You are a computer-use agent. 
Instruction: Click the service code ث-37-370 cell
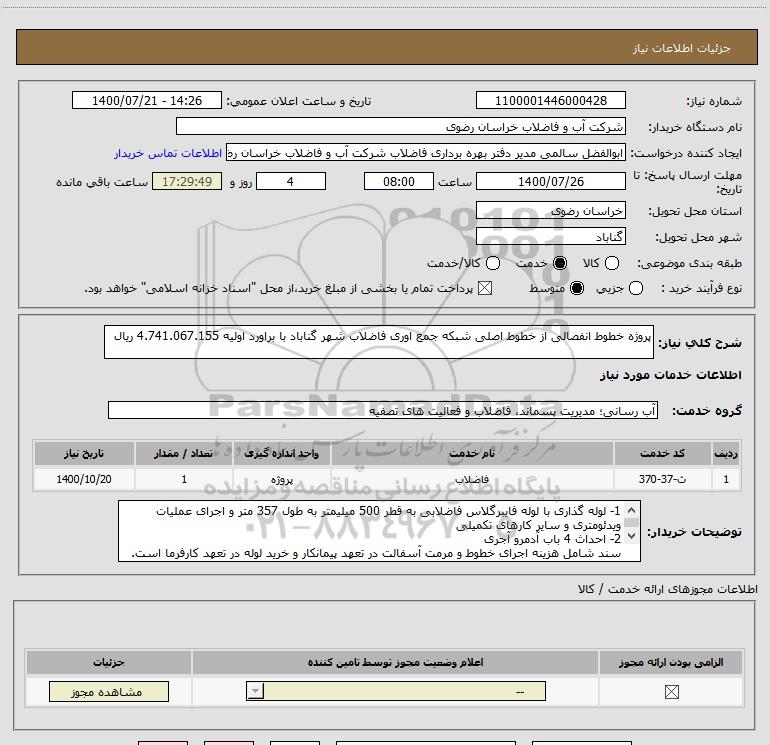point(662,479)
